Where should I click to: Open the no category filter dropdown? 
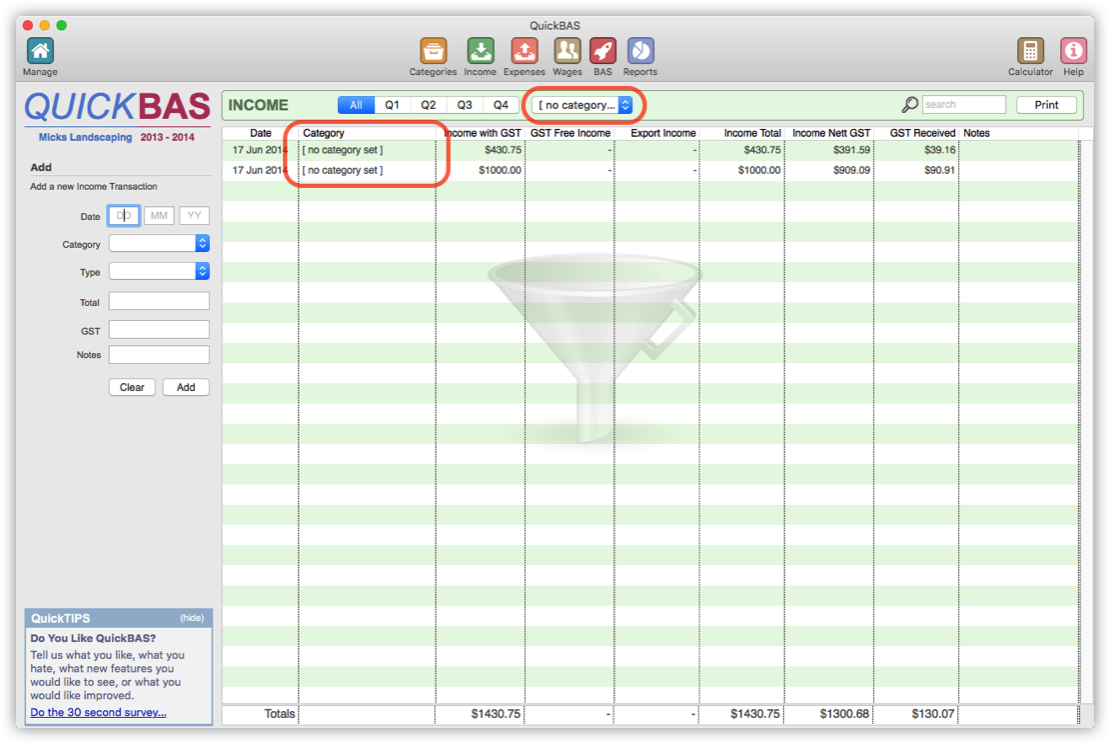(x=582, y=105)
